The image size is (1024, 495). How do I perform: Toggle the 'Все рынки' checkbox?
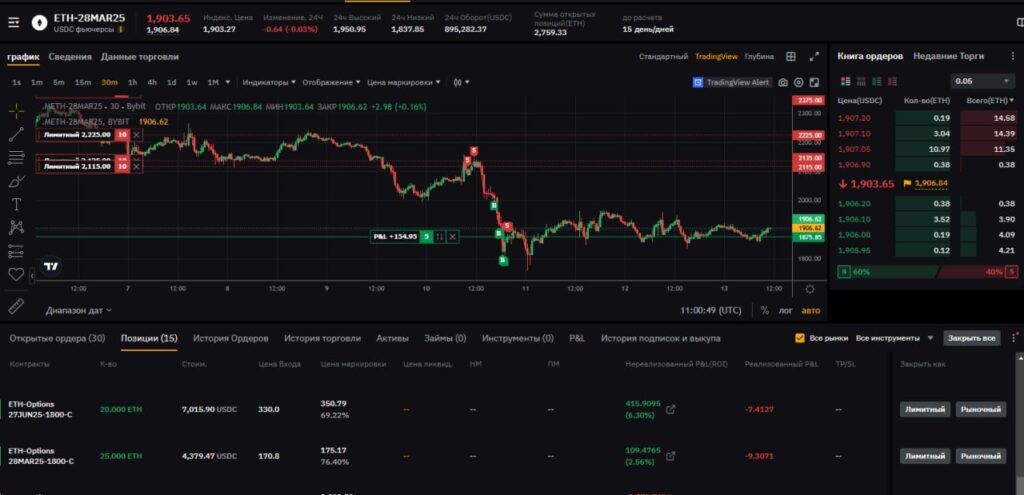click(x=800, y=338)
